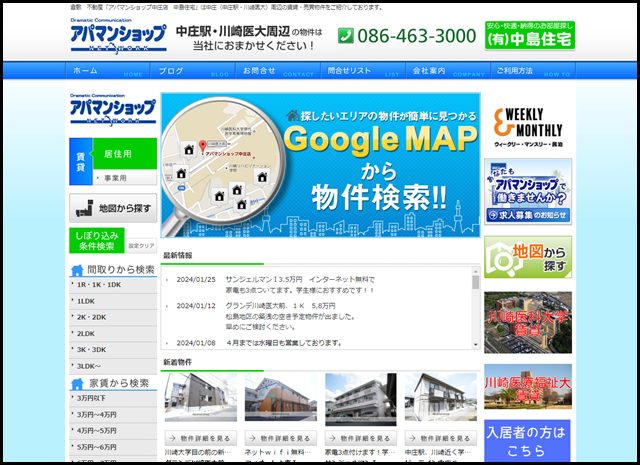This screenshot has width=640, height=465.
Task: Open the 問合せリスト navigation tab
Action: pos(363,71)
